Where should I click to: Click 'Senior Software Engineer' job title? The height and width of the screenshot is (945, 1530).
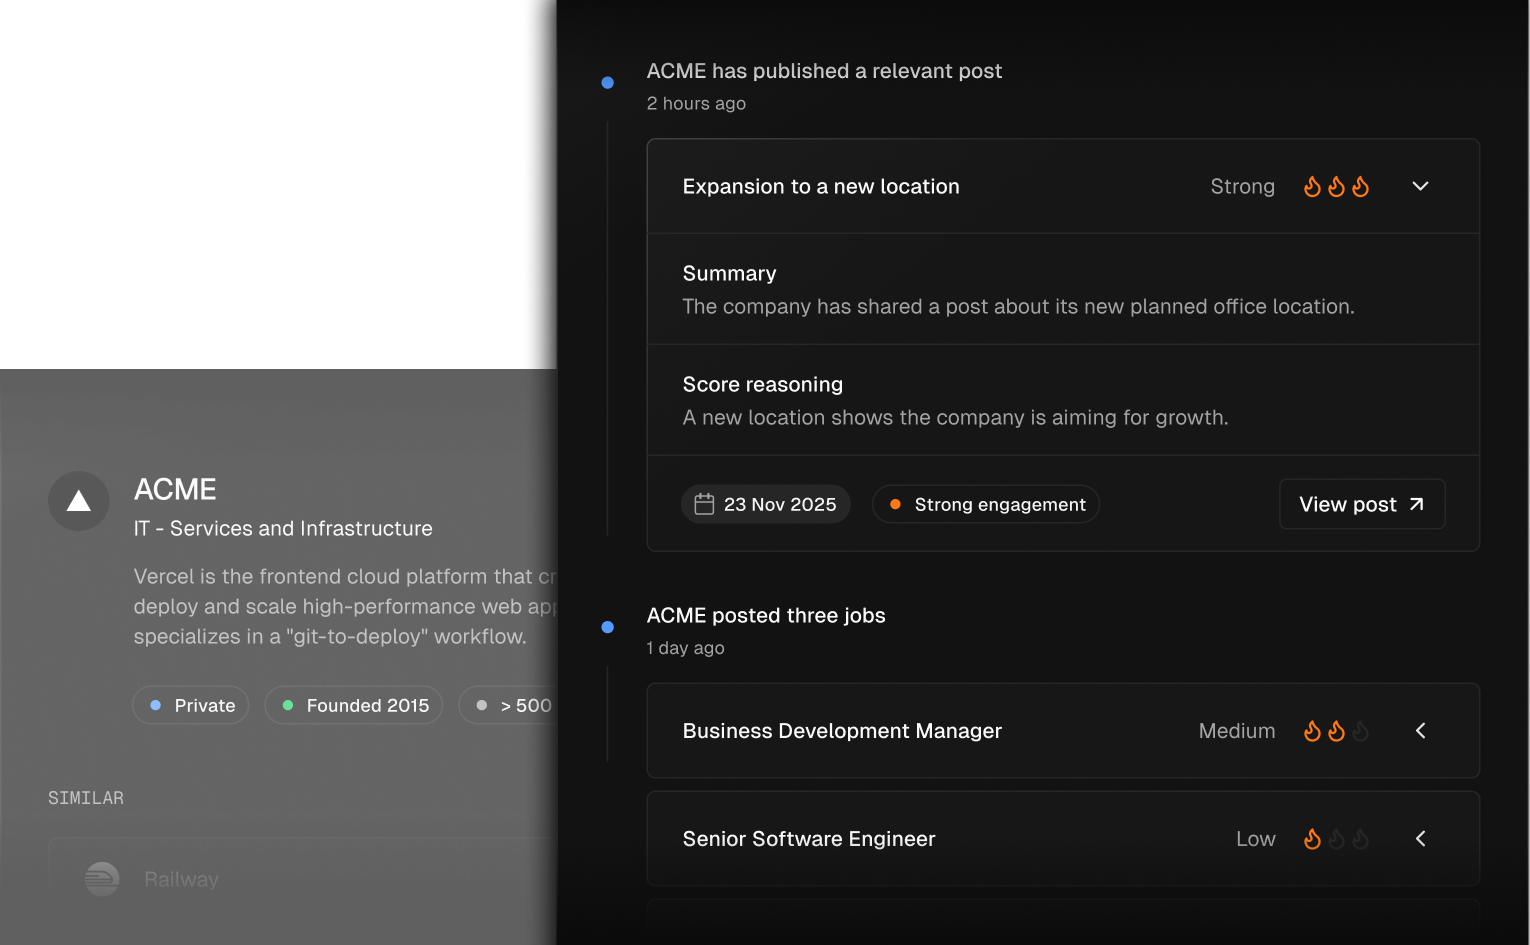coord(809,839)
